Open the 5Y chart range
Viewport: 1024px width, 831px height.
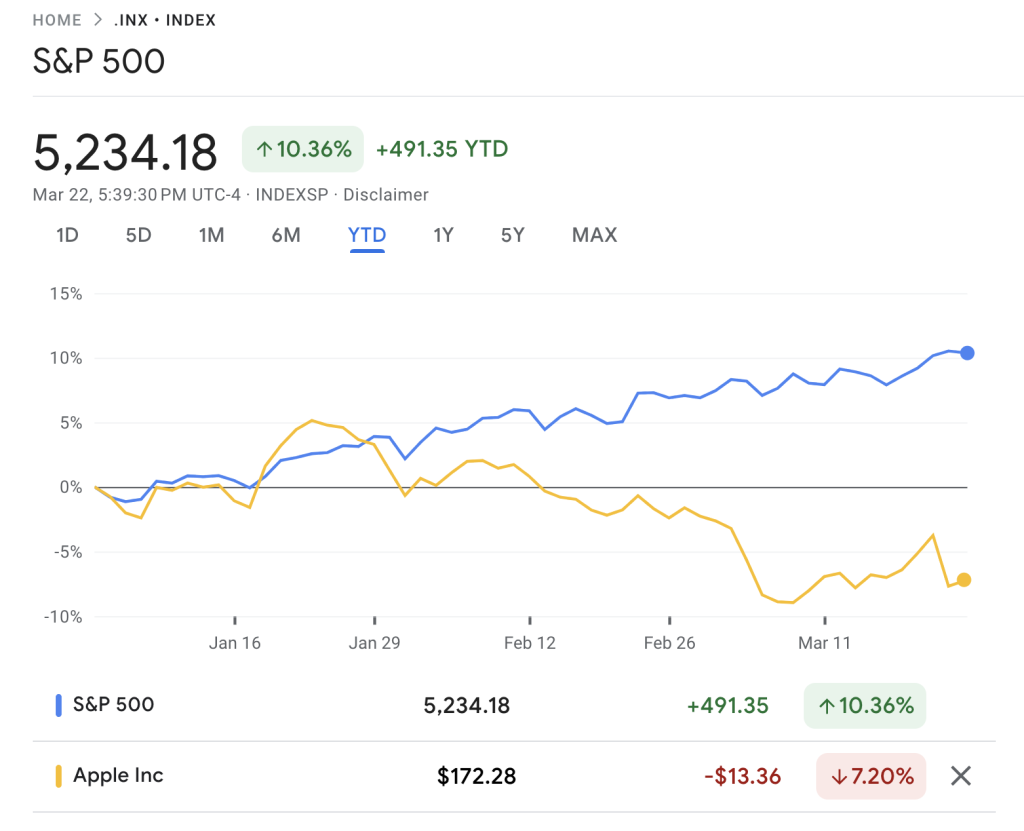click(512, 236)
